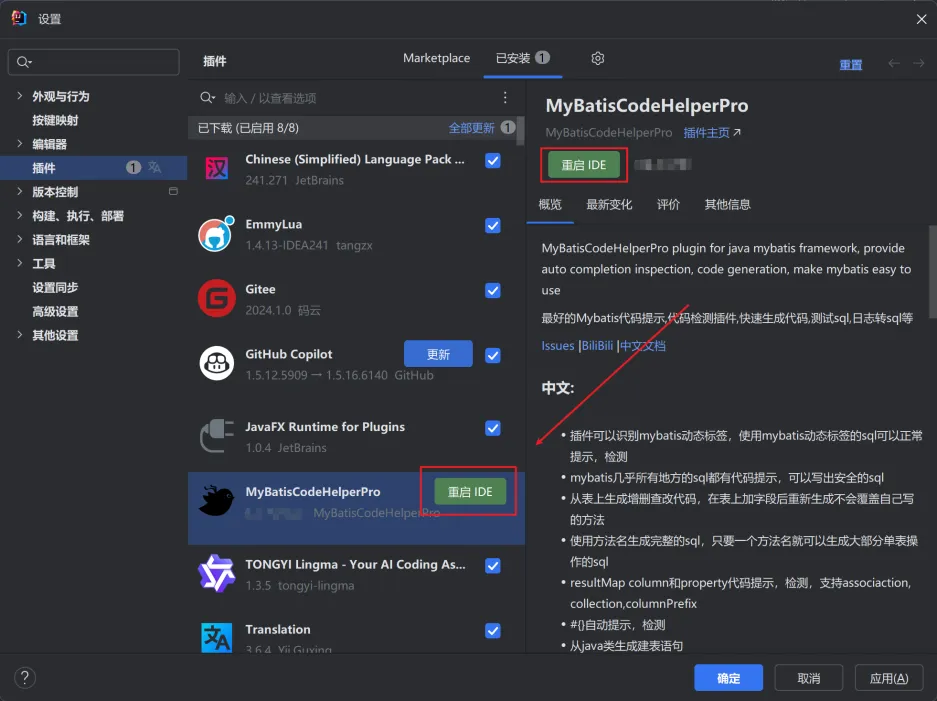Open the Issues link
Viewport: 937px width, 701px height.
[558, 345]
